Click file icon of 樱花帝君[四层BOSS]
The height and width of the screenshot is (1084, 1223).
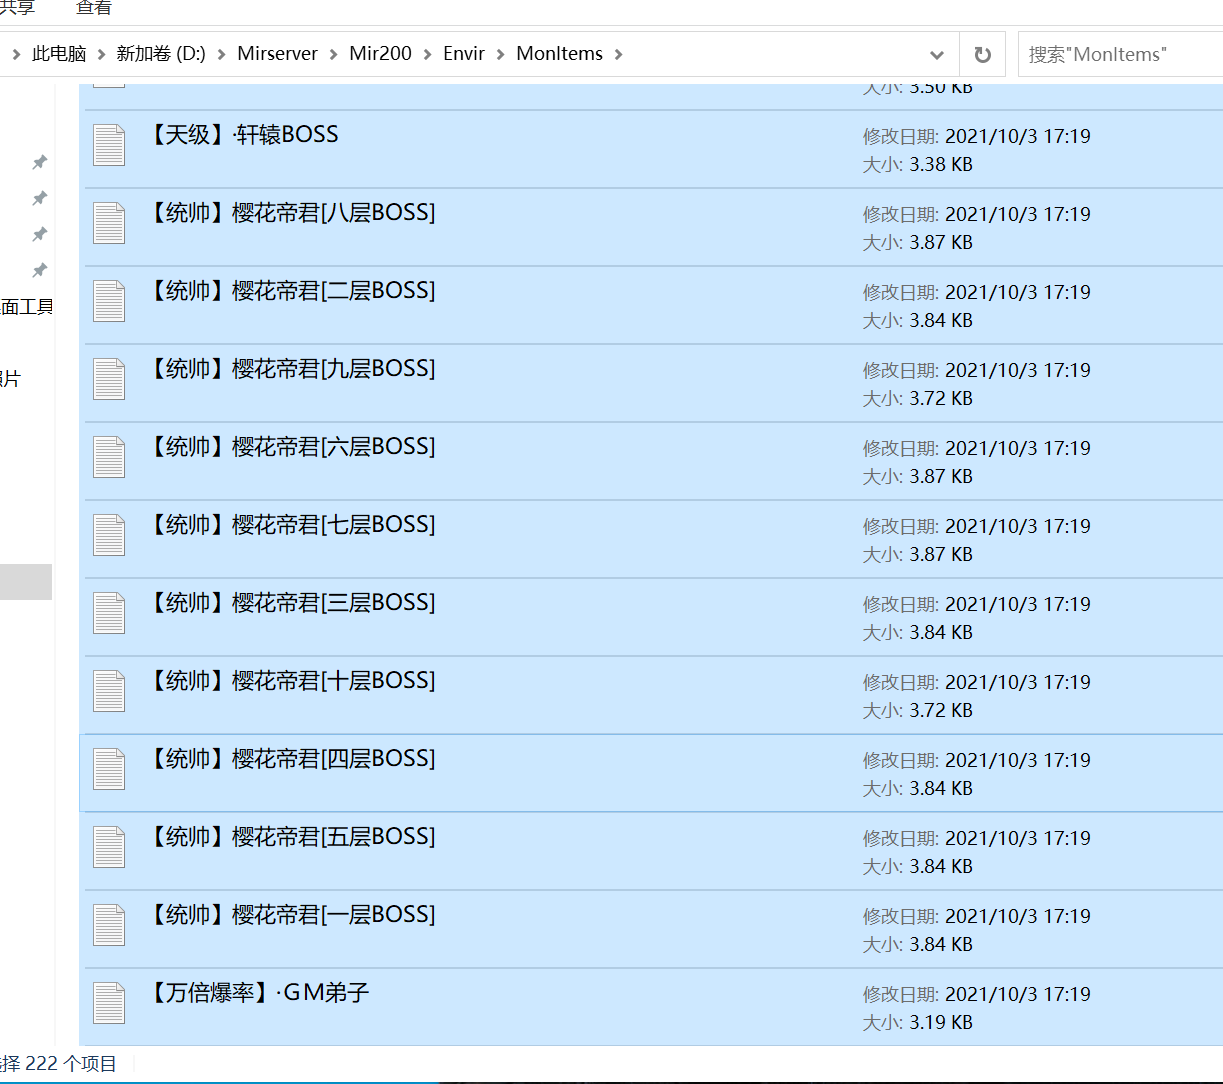[109, 770]
